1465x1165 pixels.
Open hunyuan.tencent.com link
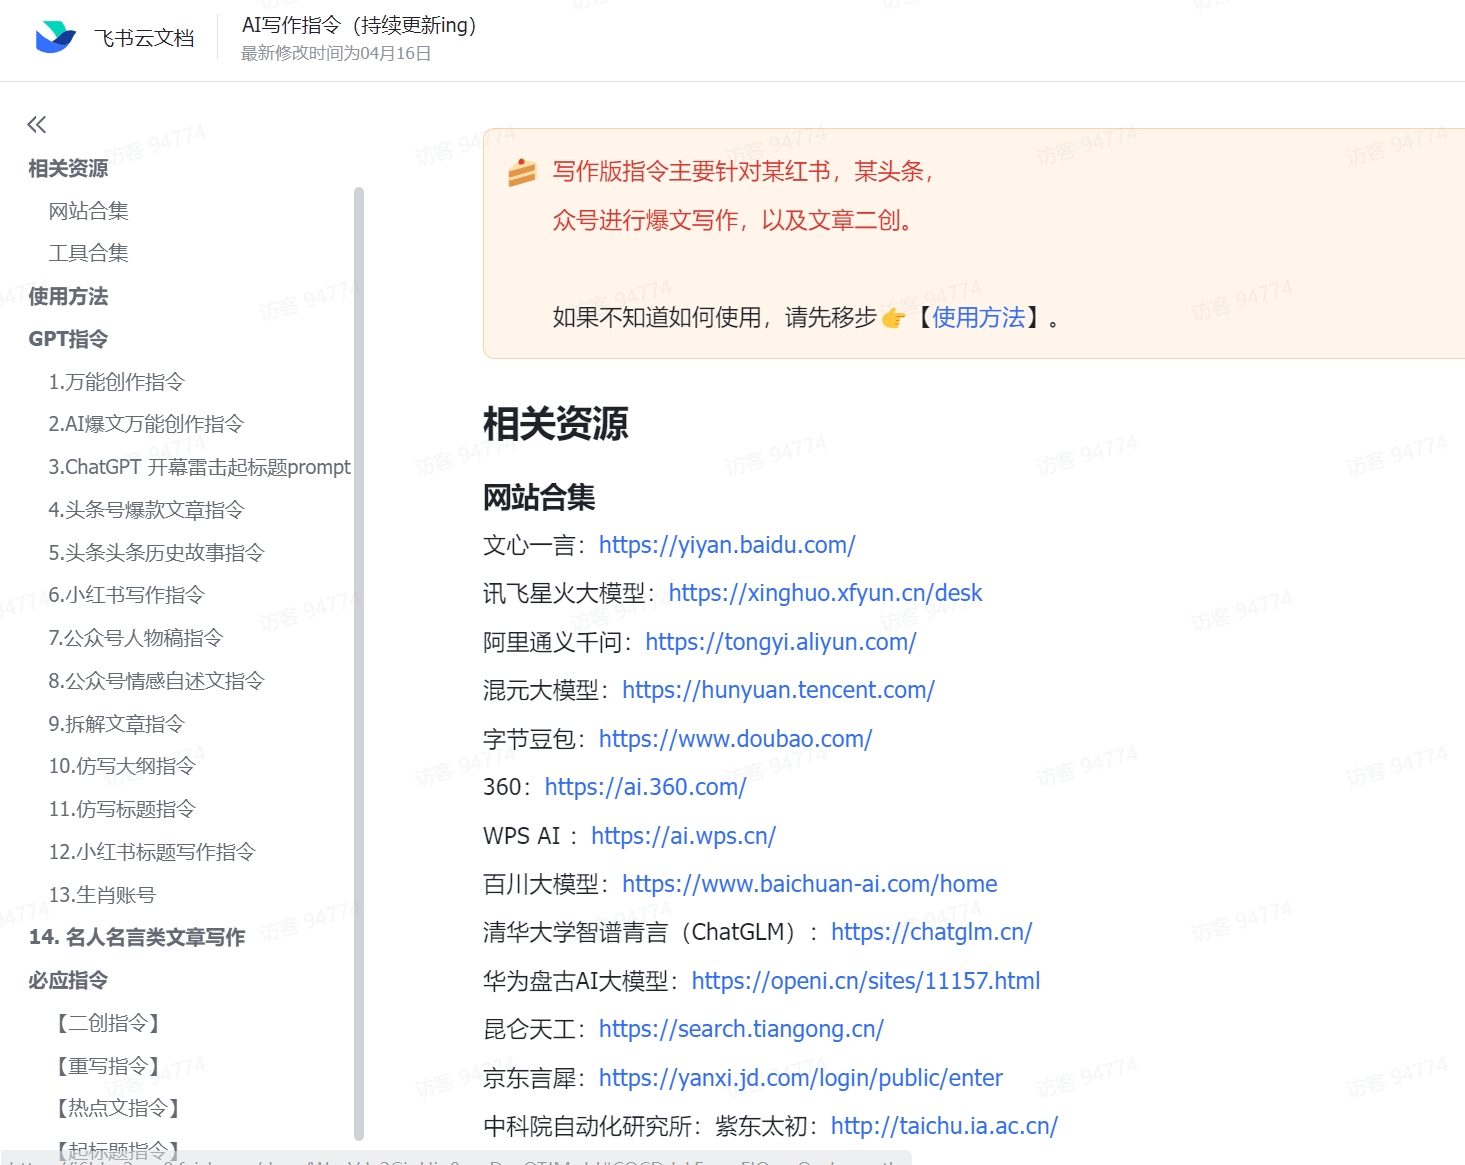pos(778,690)
